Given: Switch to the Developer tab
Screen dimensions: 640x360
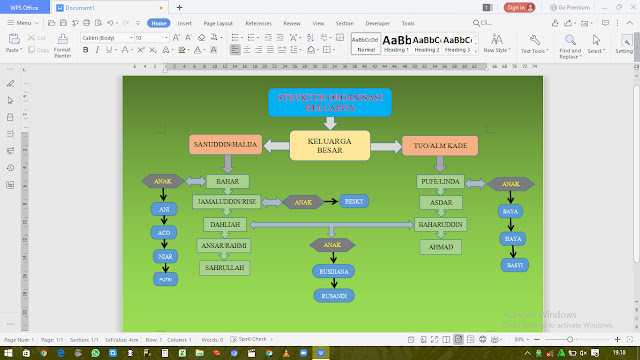Looking at the screenshot, I should click(378, 23).
